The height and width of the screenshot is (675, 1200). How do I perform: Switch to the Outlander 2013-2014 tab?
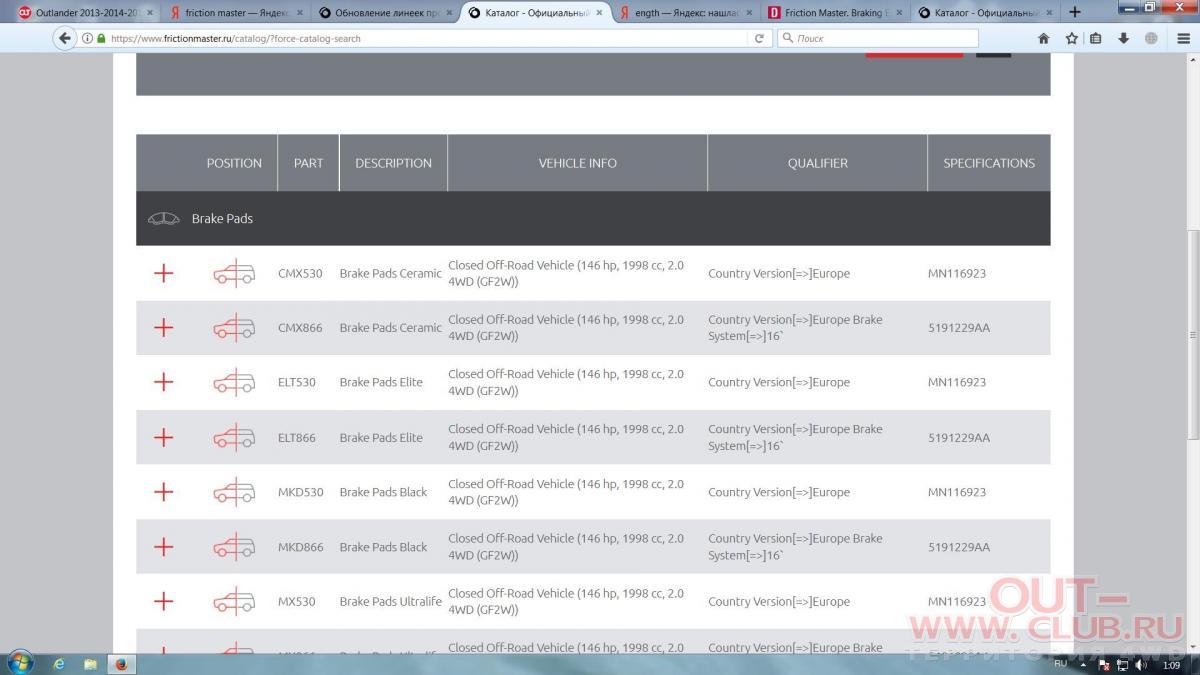87,12
